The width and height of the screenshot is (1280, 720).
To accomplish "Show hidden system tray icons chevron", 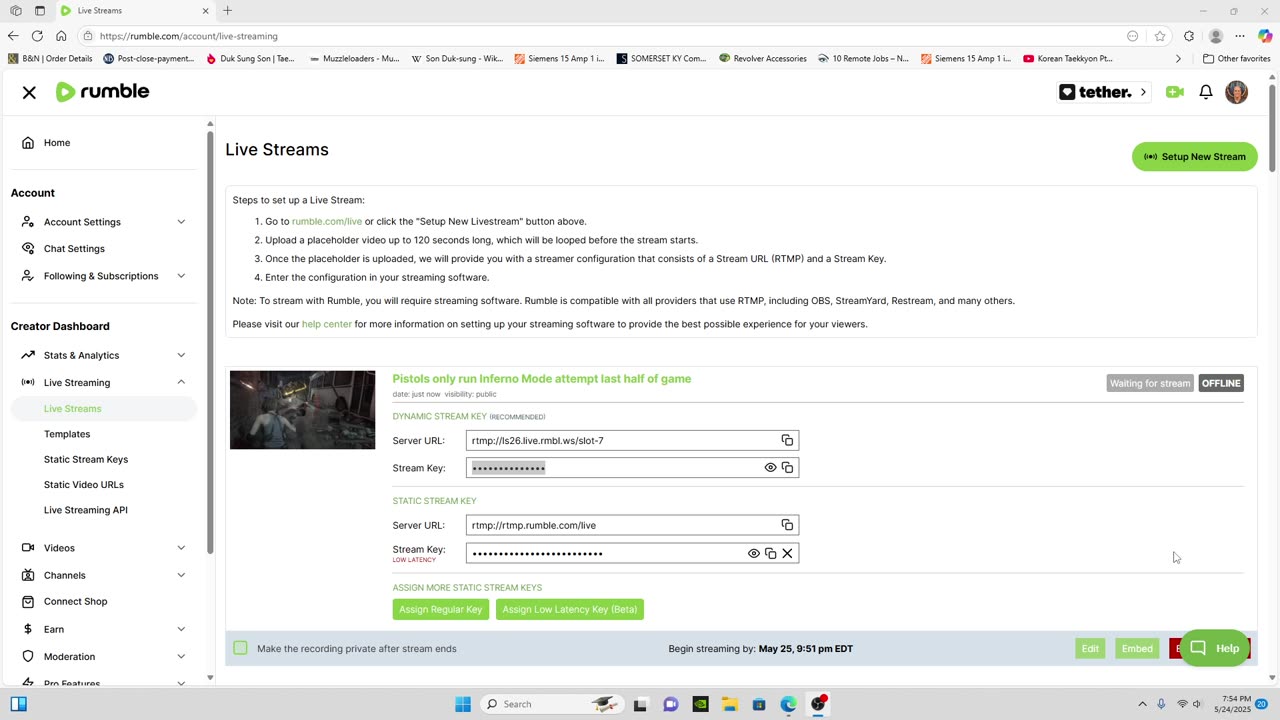I will point(1142,704).
